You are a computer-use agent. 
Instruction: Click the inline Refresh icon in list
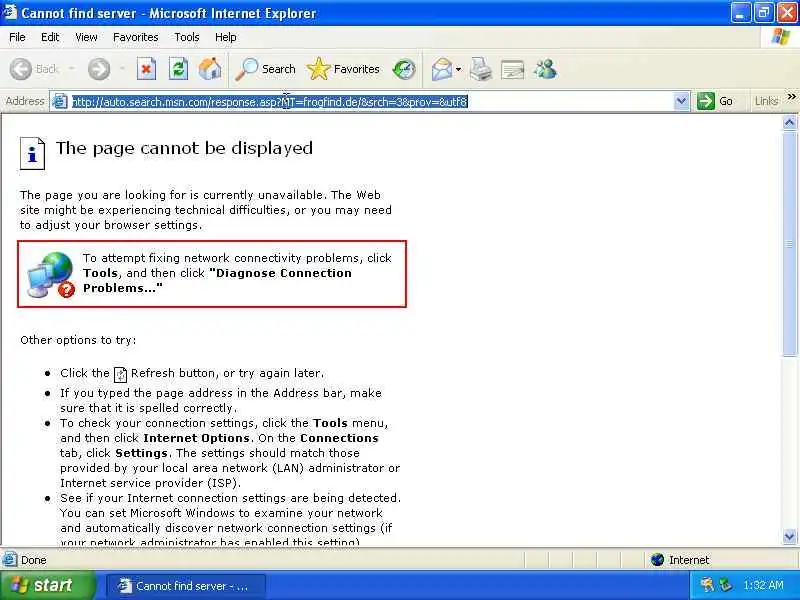click(x=120, y=374)
